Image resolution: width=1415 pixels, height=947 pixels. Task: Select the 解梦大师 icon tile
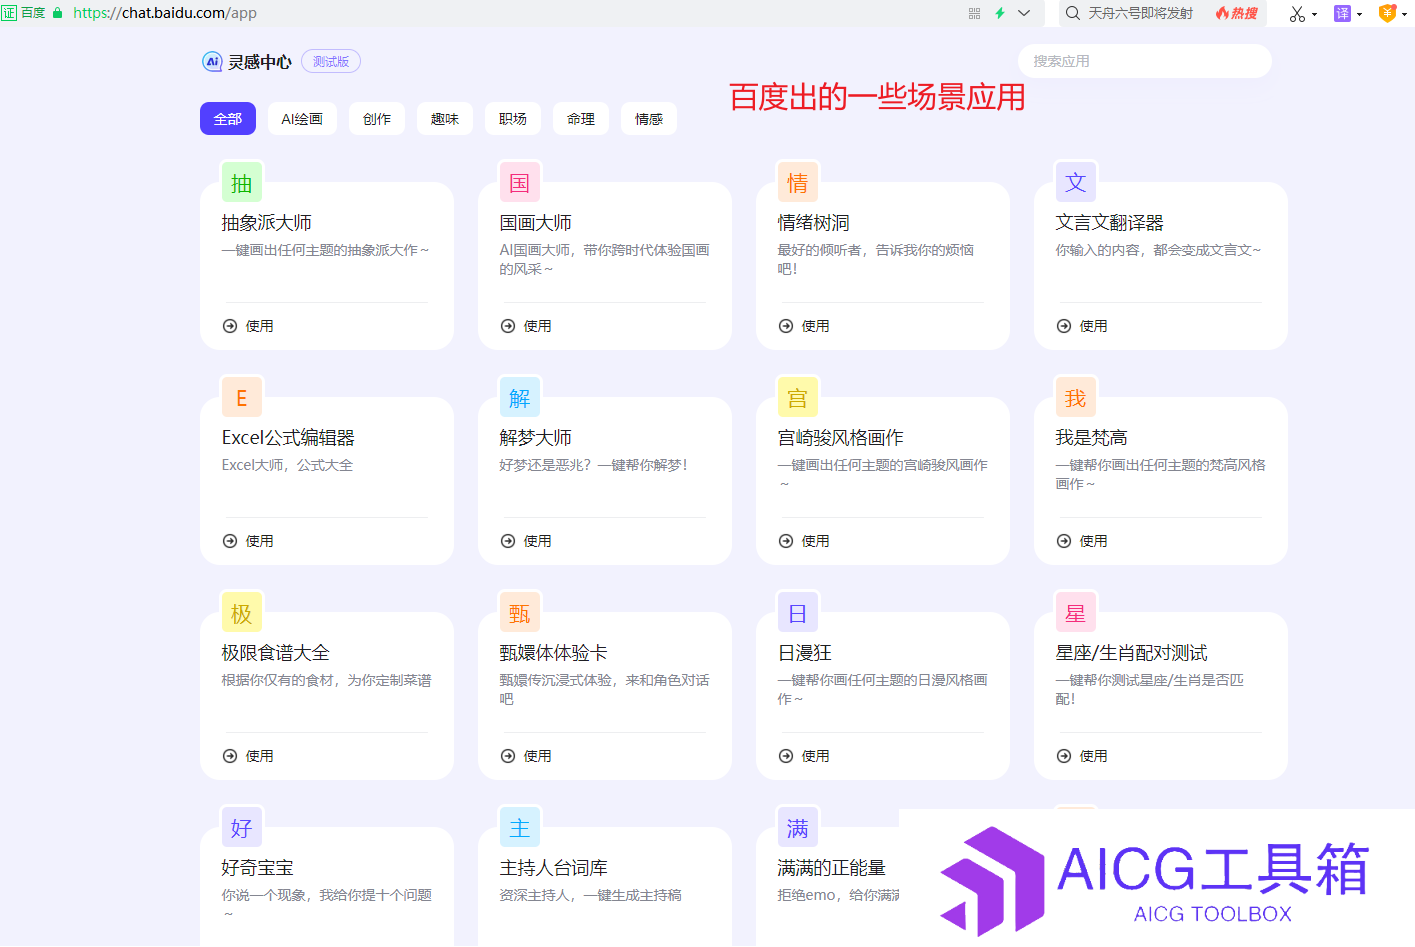pos(520,398)
